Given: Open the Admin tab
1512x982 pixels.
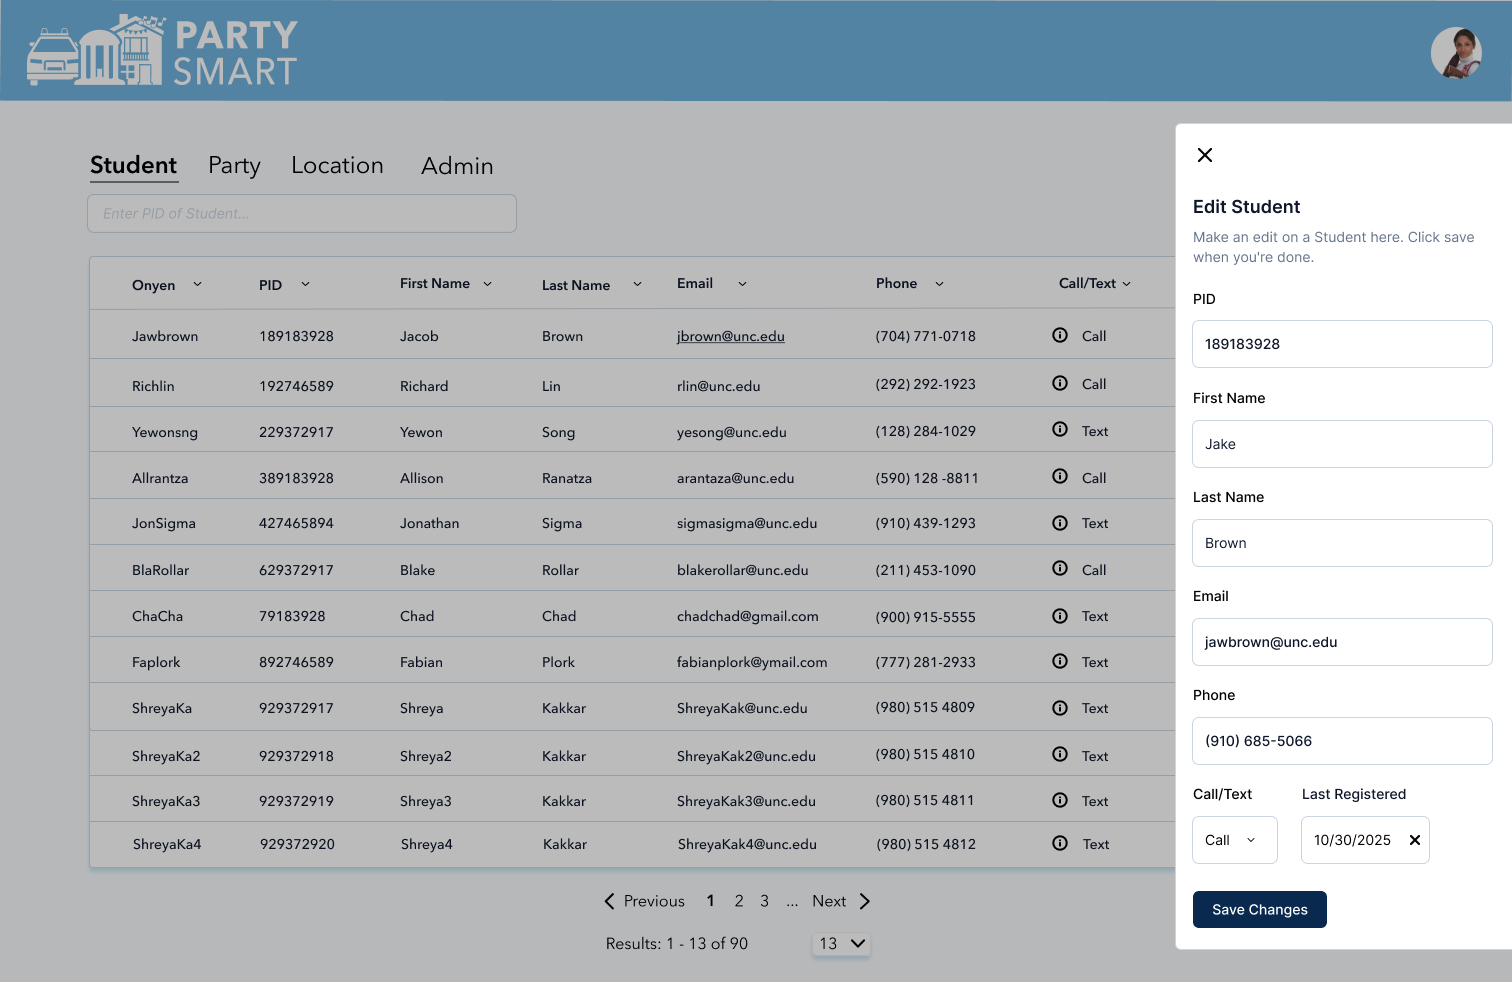Looking at the screenshot, I should 457,166.
